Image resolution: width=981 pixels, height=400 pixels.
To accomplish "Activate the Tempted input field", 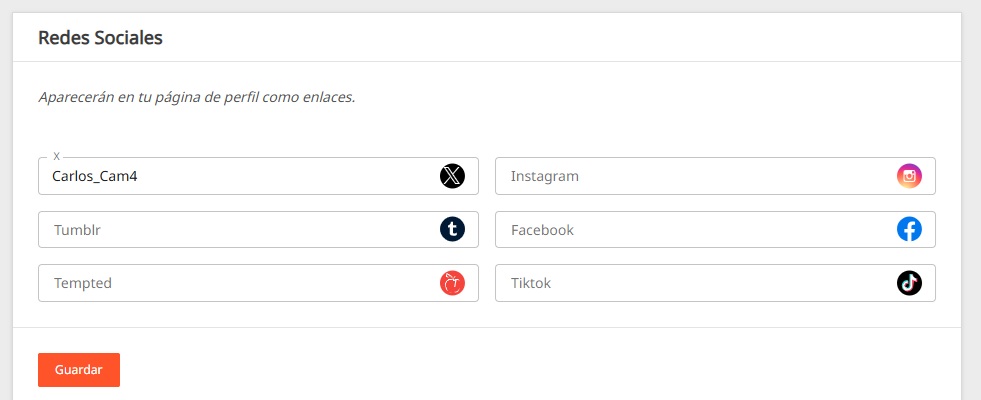I will click(x=258, y=283).
